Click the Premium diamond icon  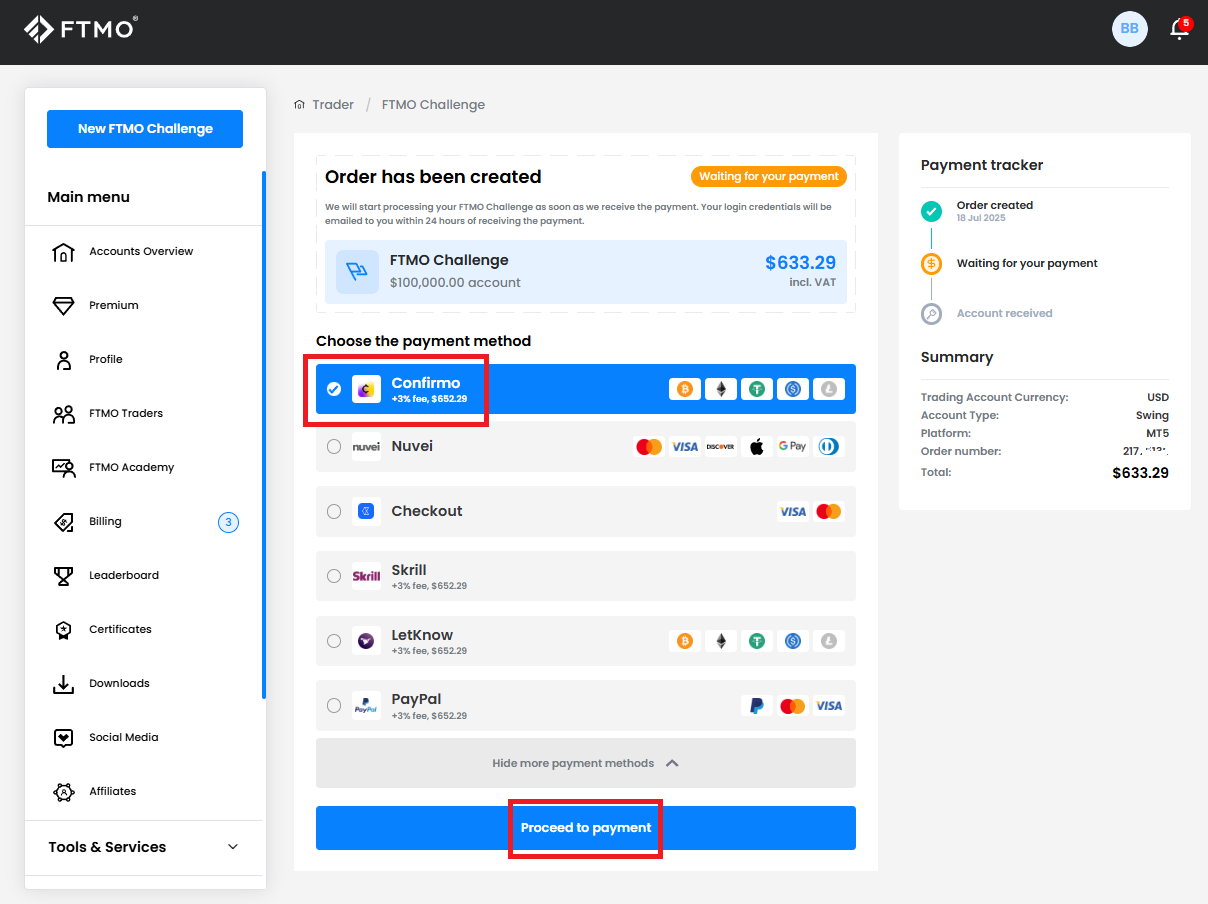[63, 306]
